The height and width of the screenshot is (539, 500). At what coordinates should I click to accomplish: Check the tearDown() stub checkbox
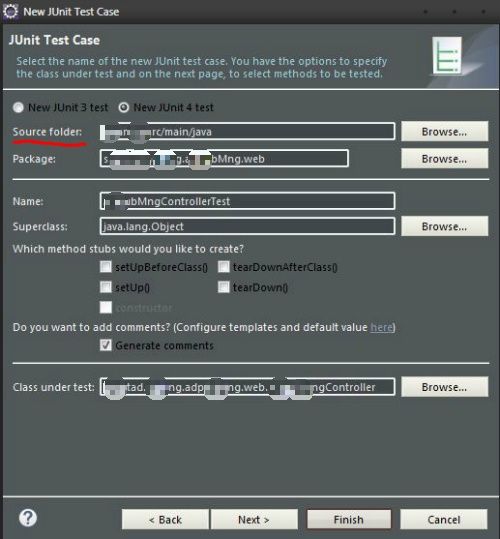(x=223, y=287)
